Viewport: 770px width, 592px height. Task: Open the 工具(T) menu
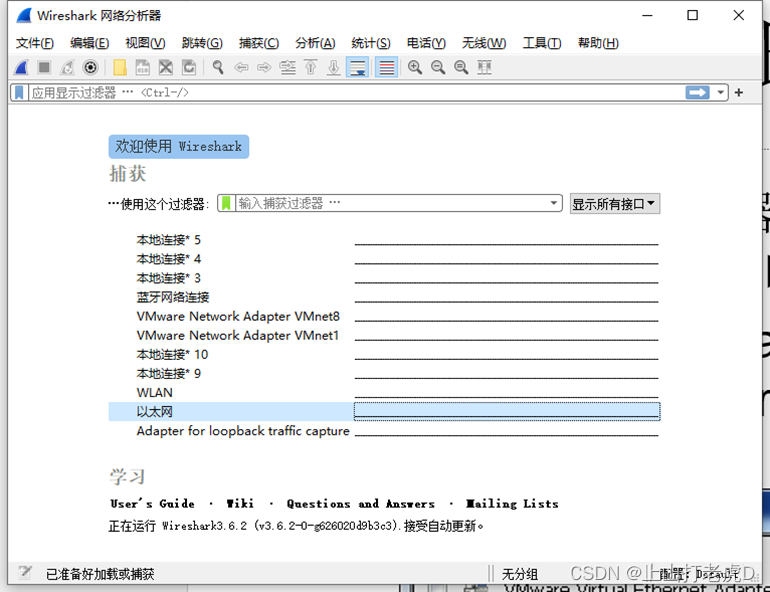pos(542,43)
